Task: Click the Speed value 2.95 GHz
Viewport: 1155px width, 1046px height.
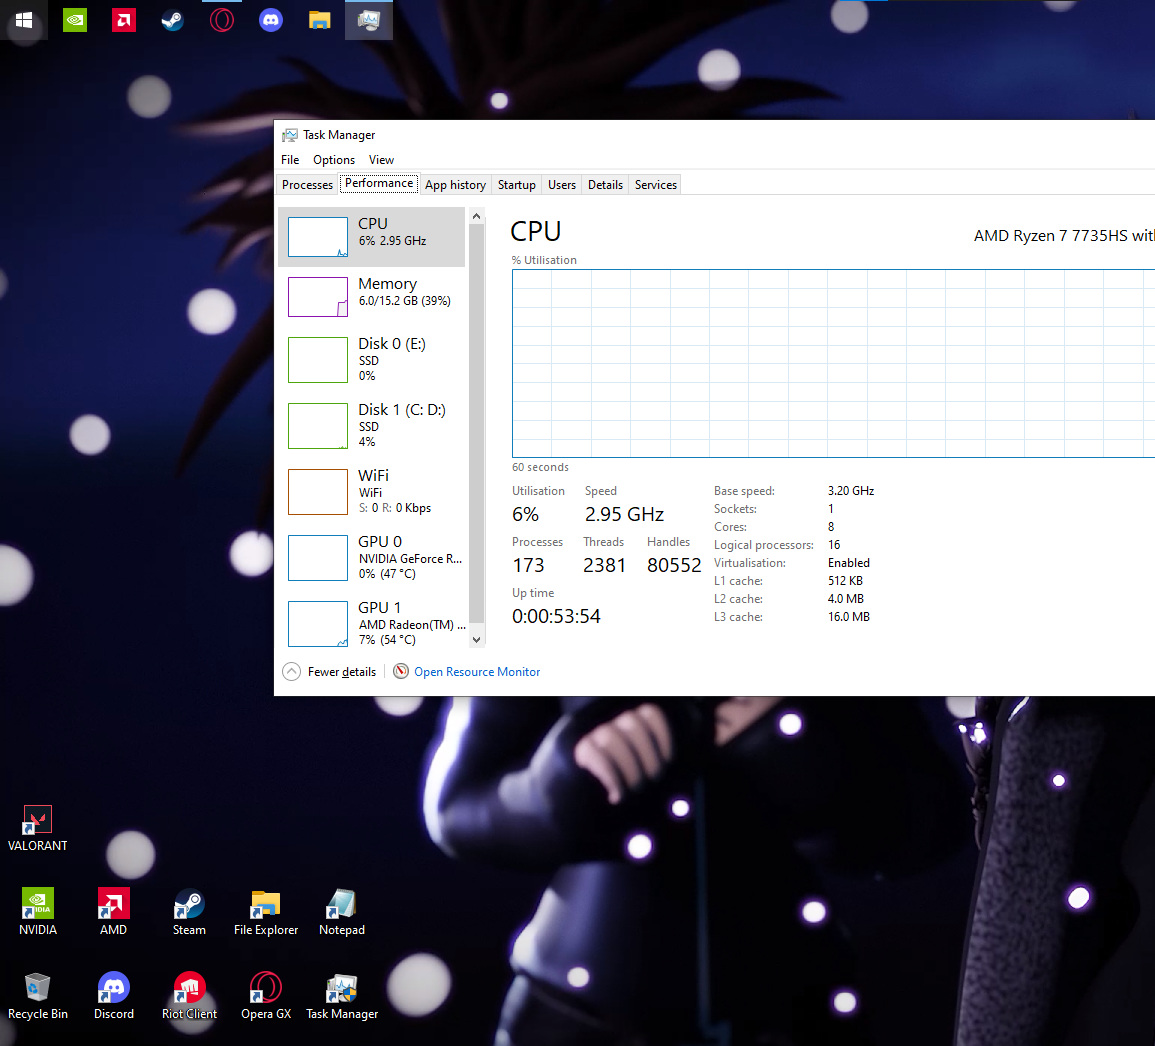Action: click(x=625, y=514)
